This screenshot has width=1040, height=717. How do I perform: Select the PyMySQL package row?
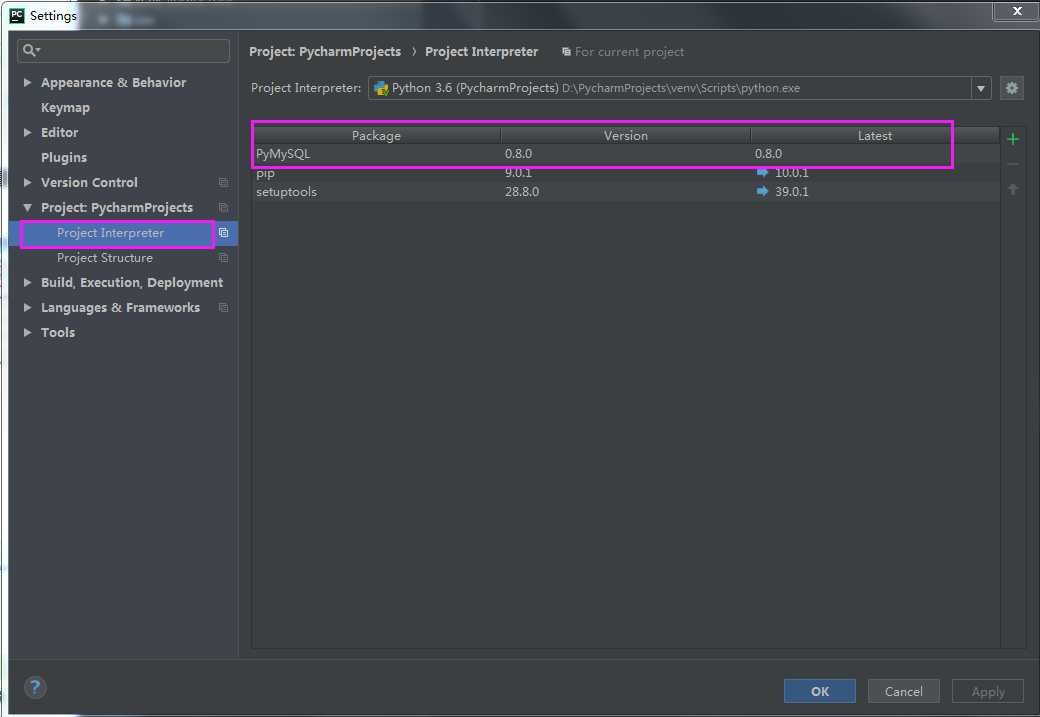pyautogui.click(x=625, y=153)
